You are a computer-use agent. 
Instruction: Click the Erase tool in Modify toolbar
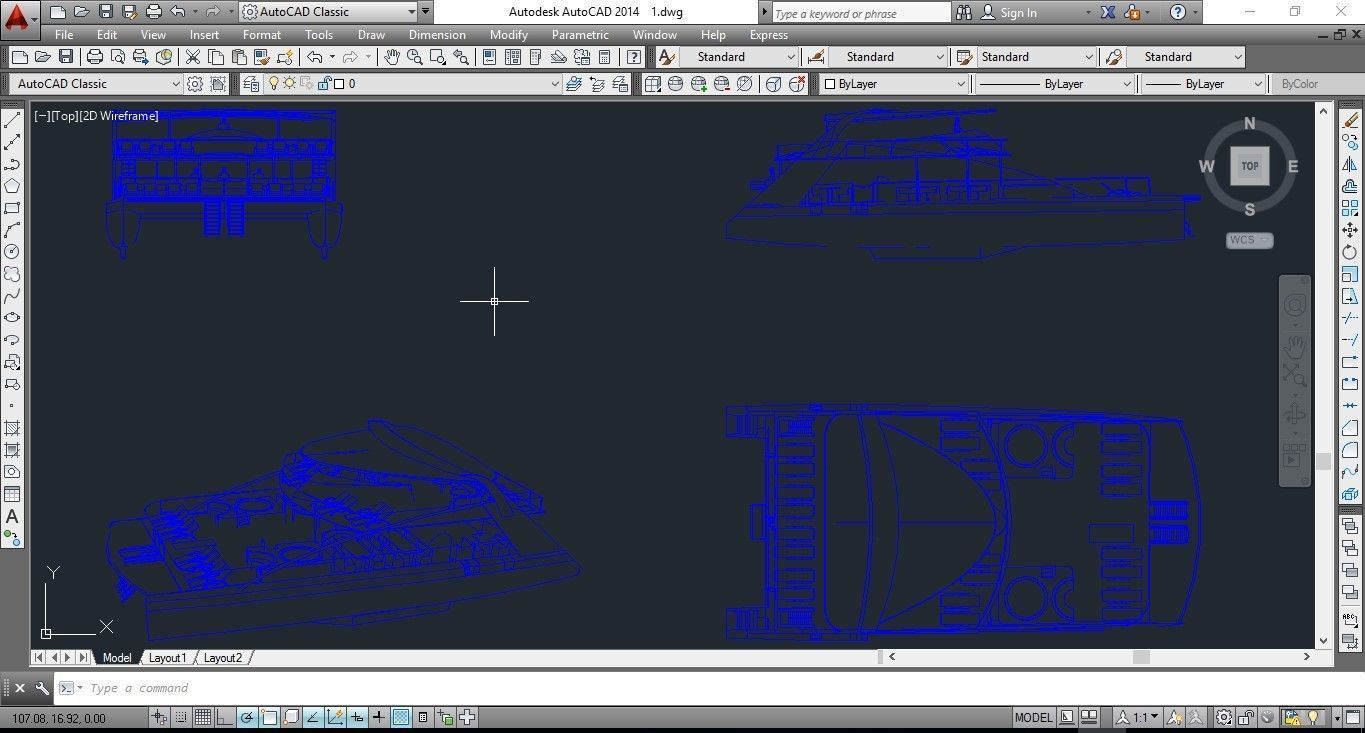point(1350,120)
